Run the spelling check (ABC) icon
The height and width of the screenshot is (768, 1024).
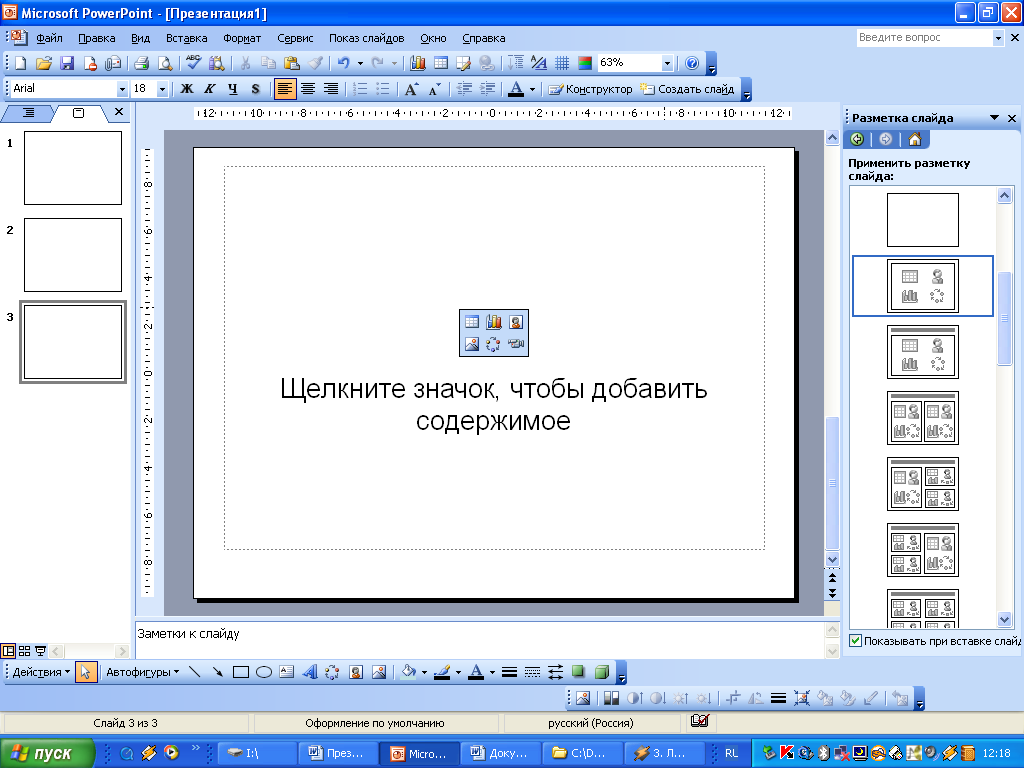(x=193, y=63)
